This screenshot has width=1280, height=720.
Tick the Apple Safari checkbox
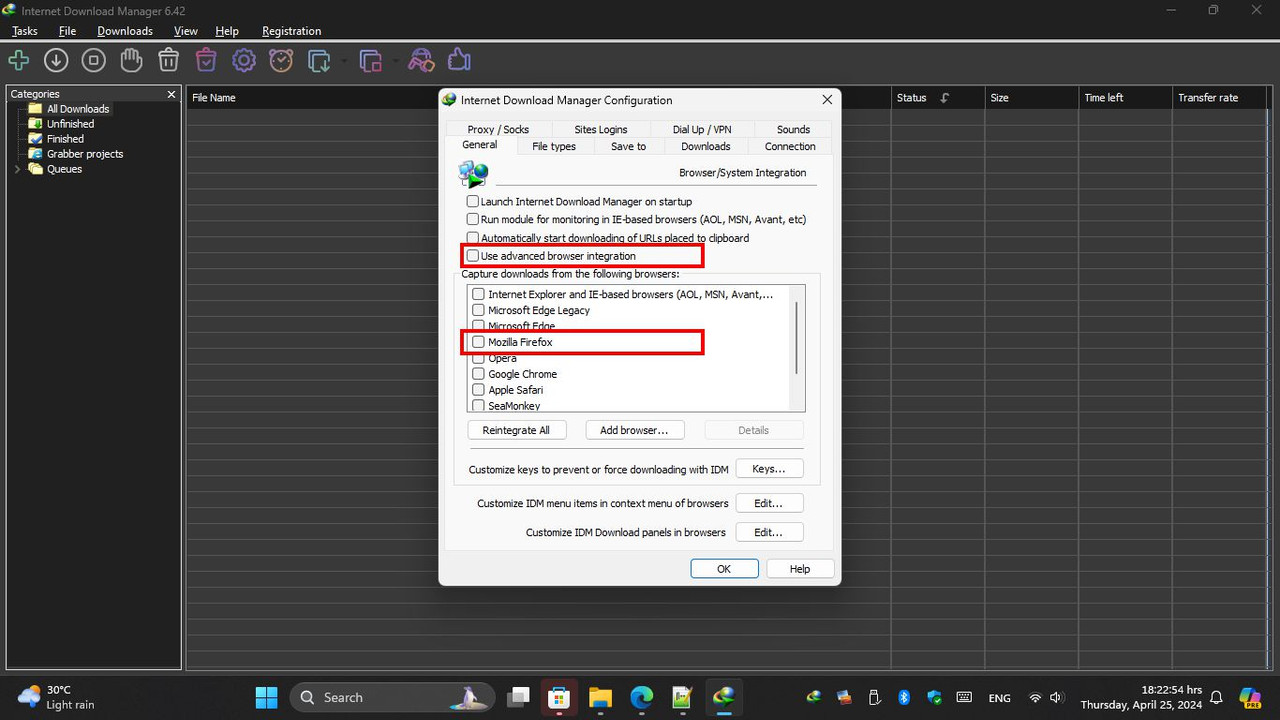coord(479,390)
